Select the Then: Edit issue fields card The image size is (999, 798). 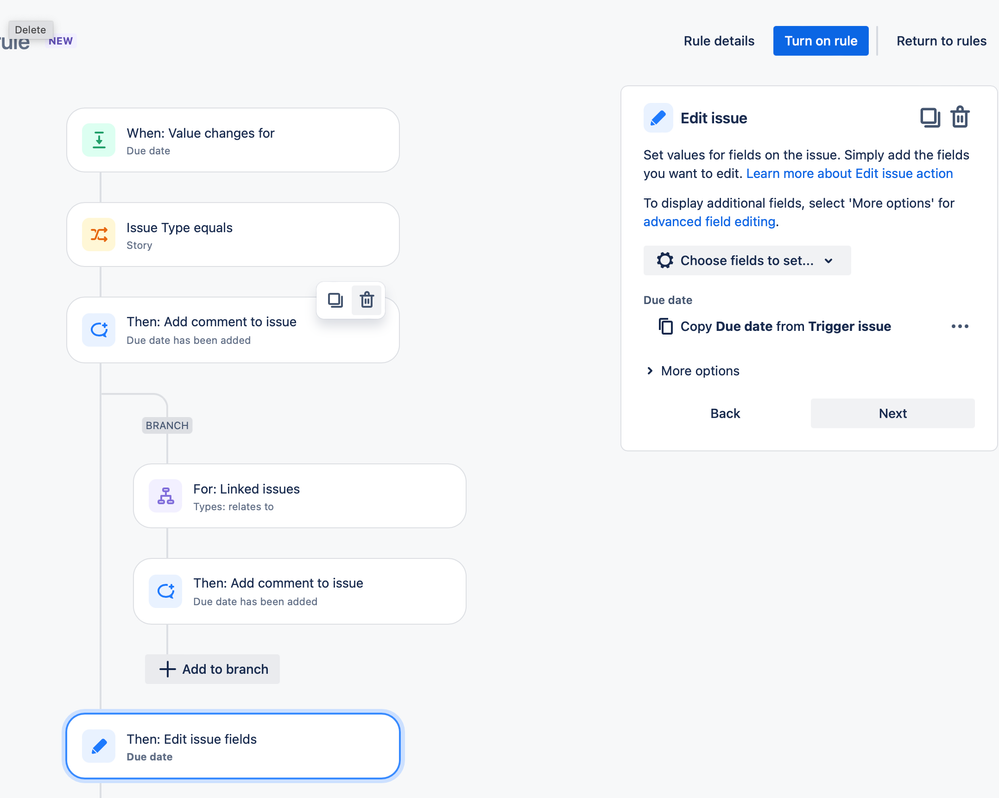tap(233, 746)
